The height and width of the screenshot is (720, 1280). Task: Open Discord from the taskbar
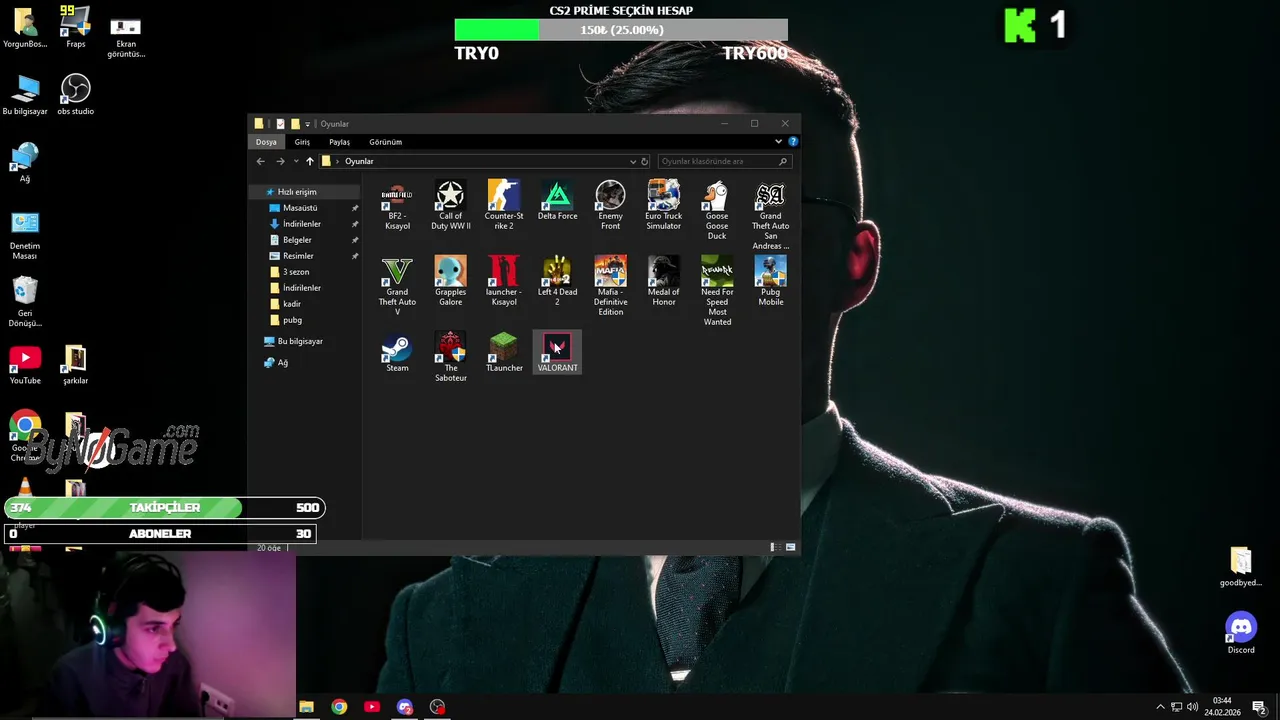click(x=405, y=707)
